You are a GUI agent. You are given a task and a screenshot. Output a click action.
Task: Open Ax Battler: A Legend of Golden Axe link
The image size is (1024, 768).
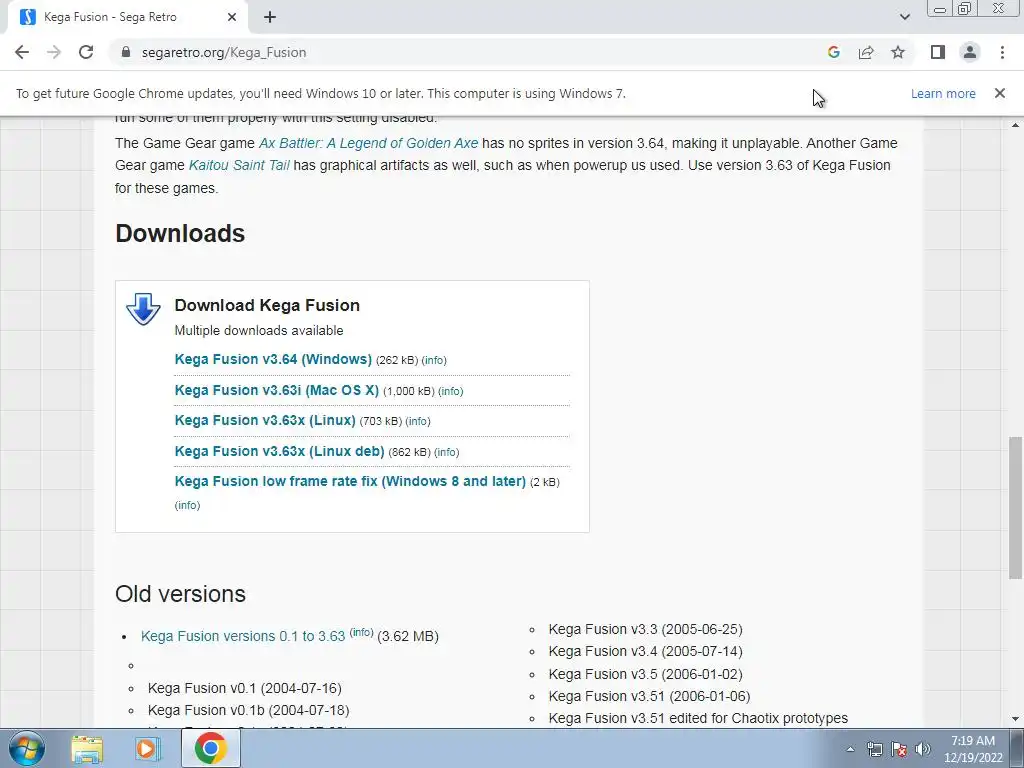(368, 143)
